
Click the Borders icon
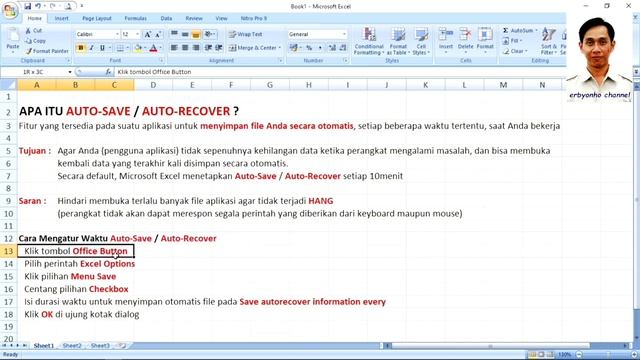click(120, 48)
